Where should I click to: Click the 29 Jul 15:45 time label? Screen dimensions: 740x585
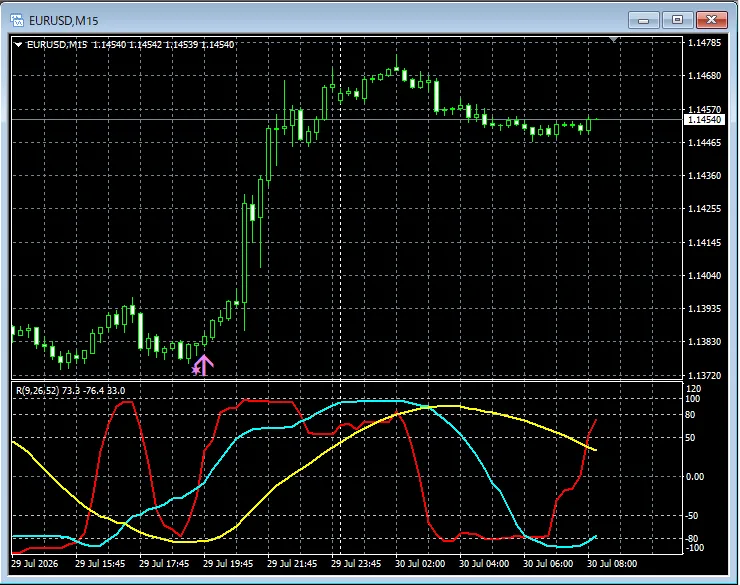click(100, 564)
